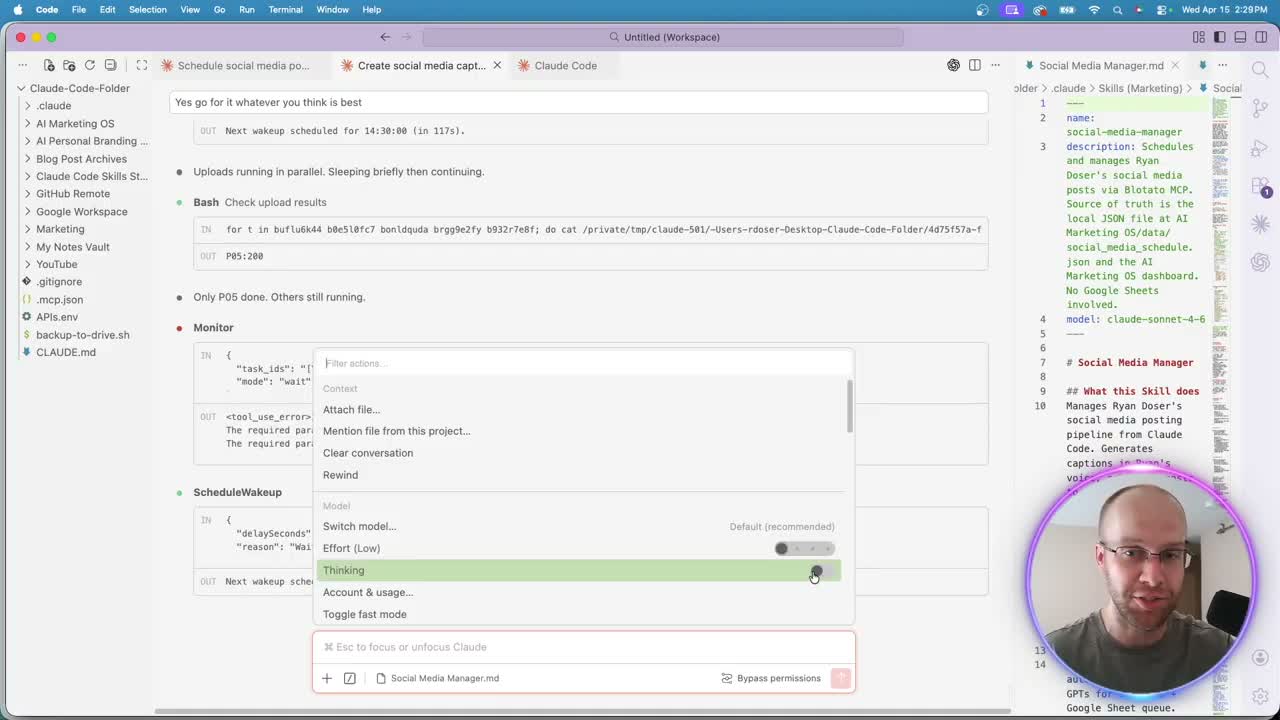Viewport: 1280px width, 720px height.
Task: Switch to Social Media Manager.md tab
Action: (1101, 65)
